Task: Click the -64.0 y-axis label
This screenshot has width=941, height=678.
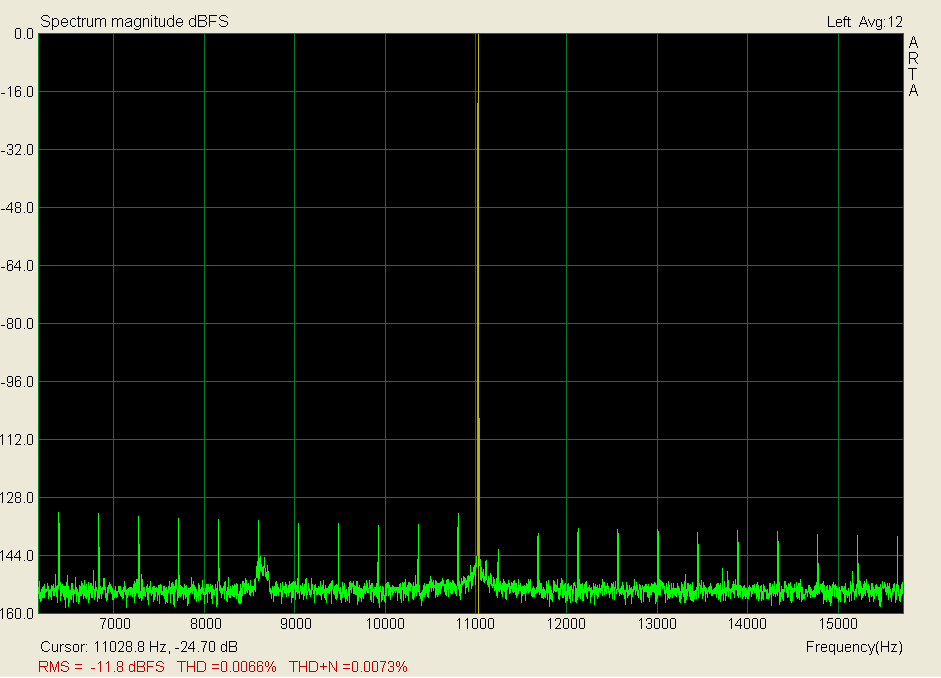Action: coord(17,266)
